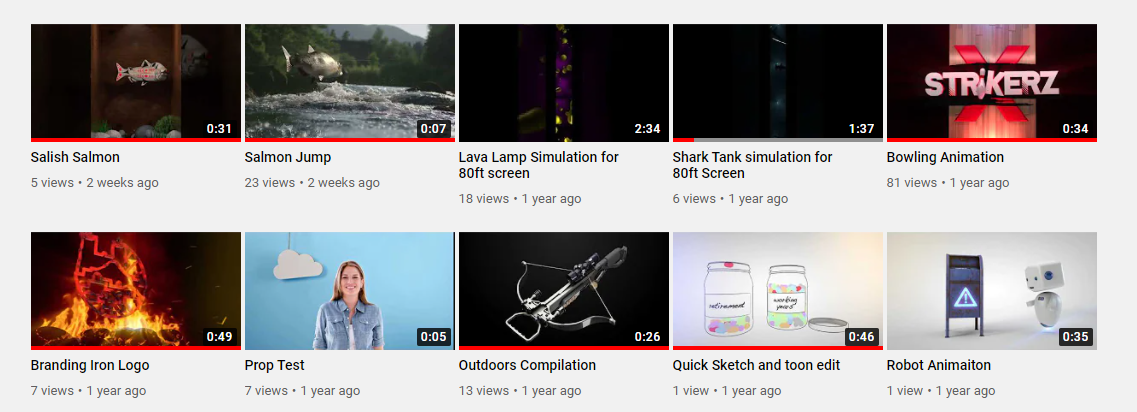Click the 1:37 duration badge on Shark Tank
Image resolution: width=1137 pixels, height=412 pixels.
[861, 128]
